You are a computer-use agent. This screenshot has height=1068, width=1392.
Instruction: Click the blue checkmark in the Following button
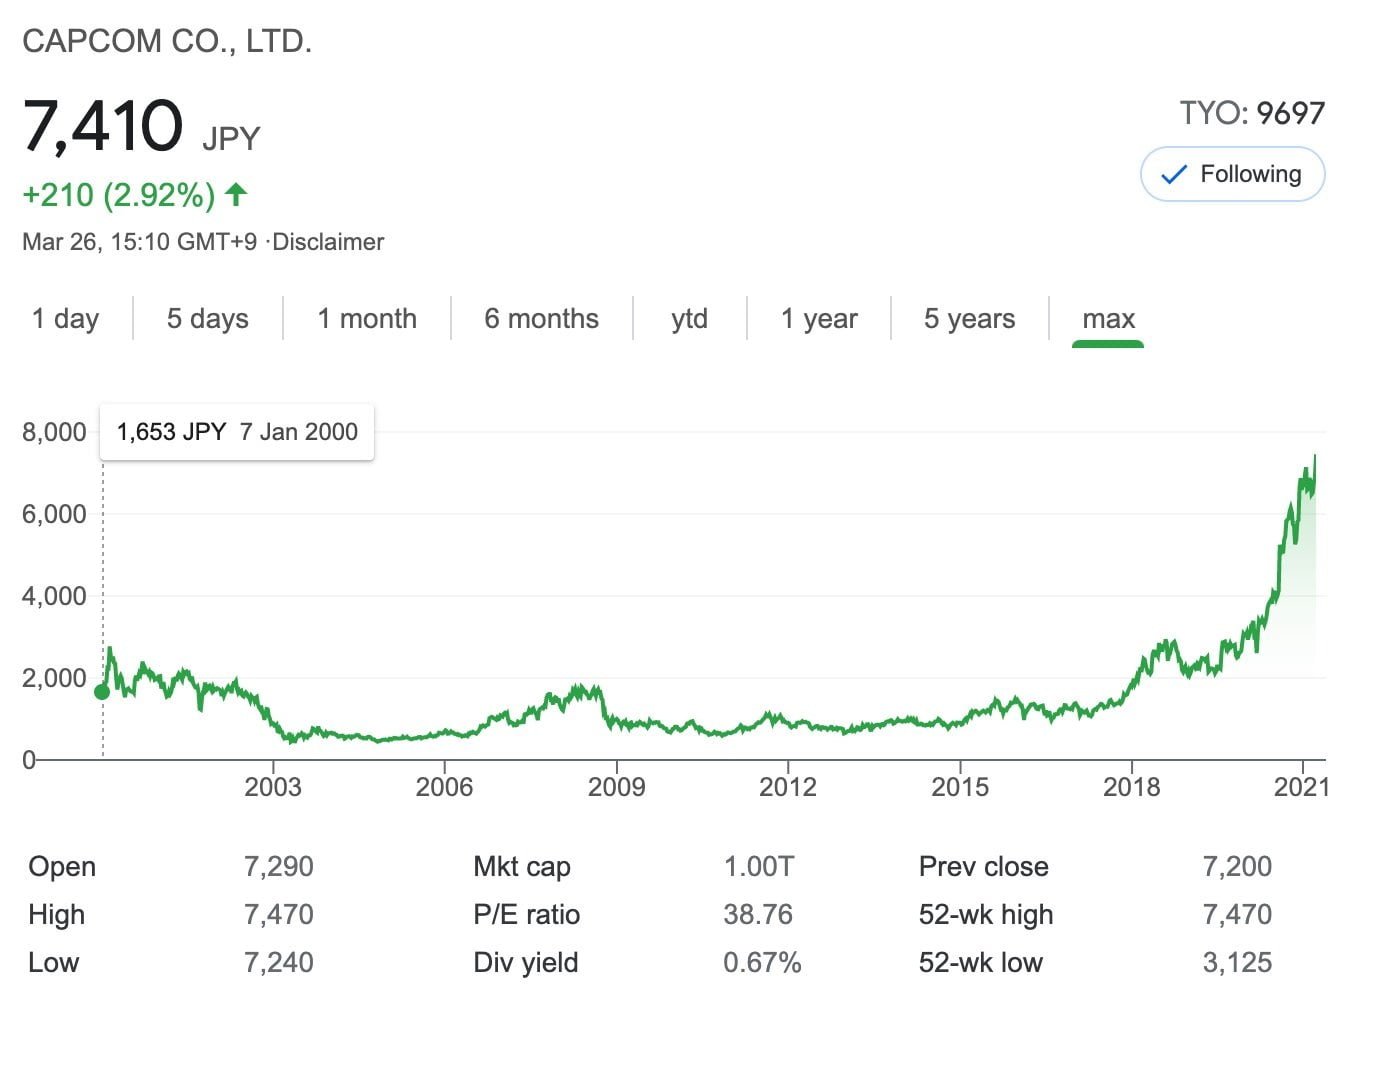1173,175
